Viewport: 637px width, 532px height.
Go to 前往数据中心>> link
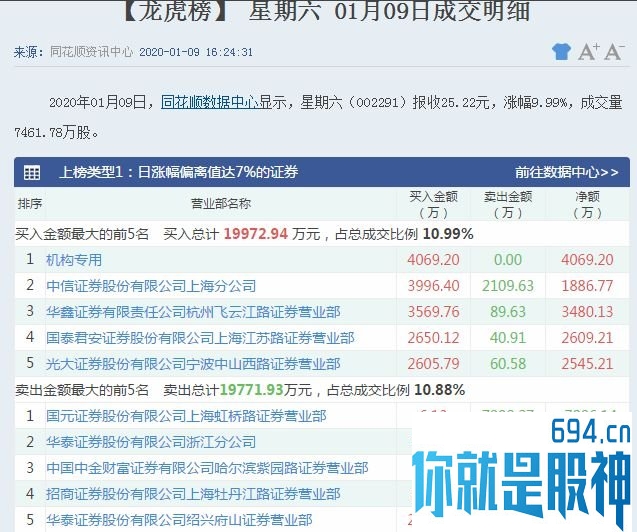pyautogui.click(x=567, y=172)
